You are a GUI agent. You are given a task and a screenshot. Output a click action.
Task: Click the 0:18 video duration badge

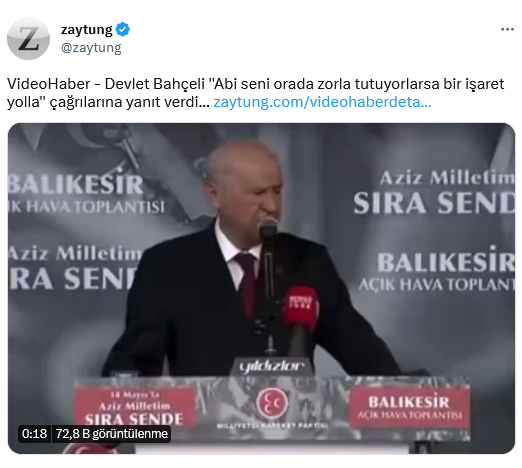[x=34, y=434]
